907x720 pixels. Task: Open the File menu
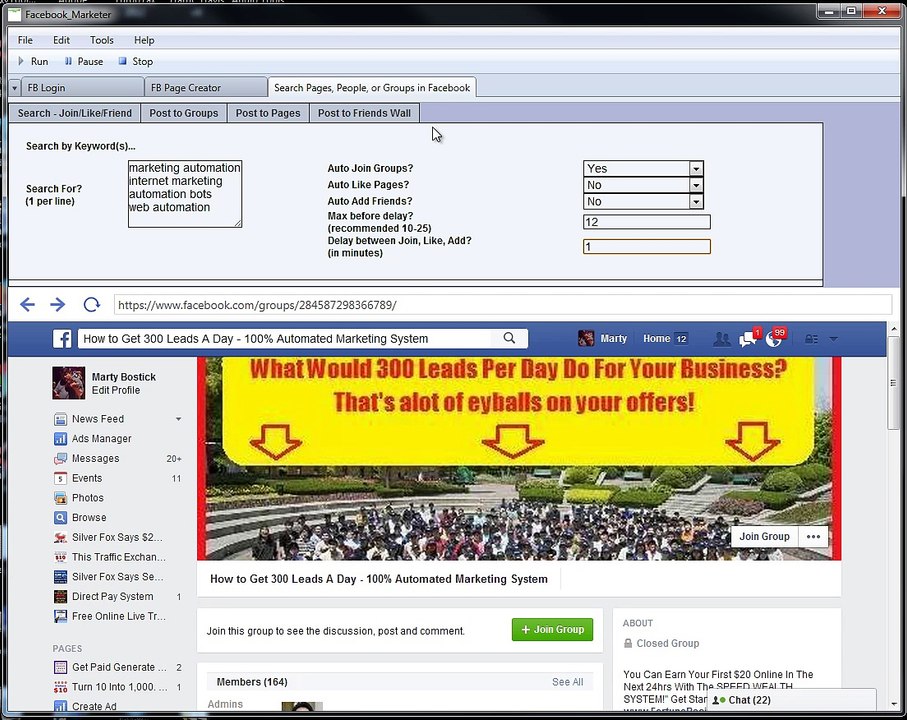(25, 40)
